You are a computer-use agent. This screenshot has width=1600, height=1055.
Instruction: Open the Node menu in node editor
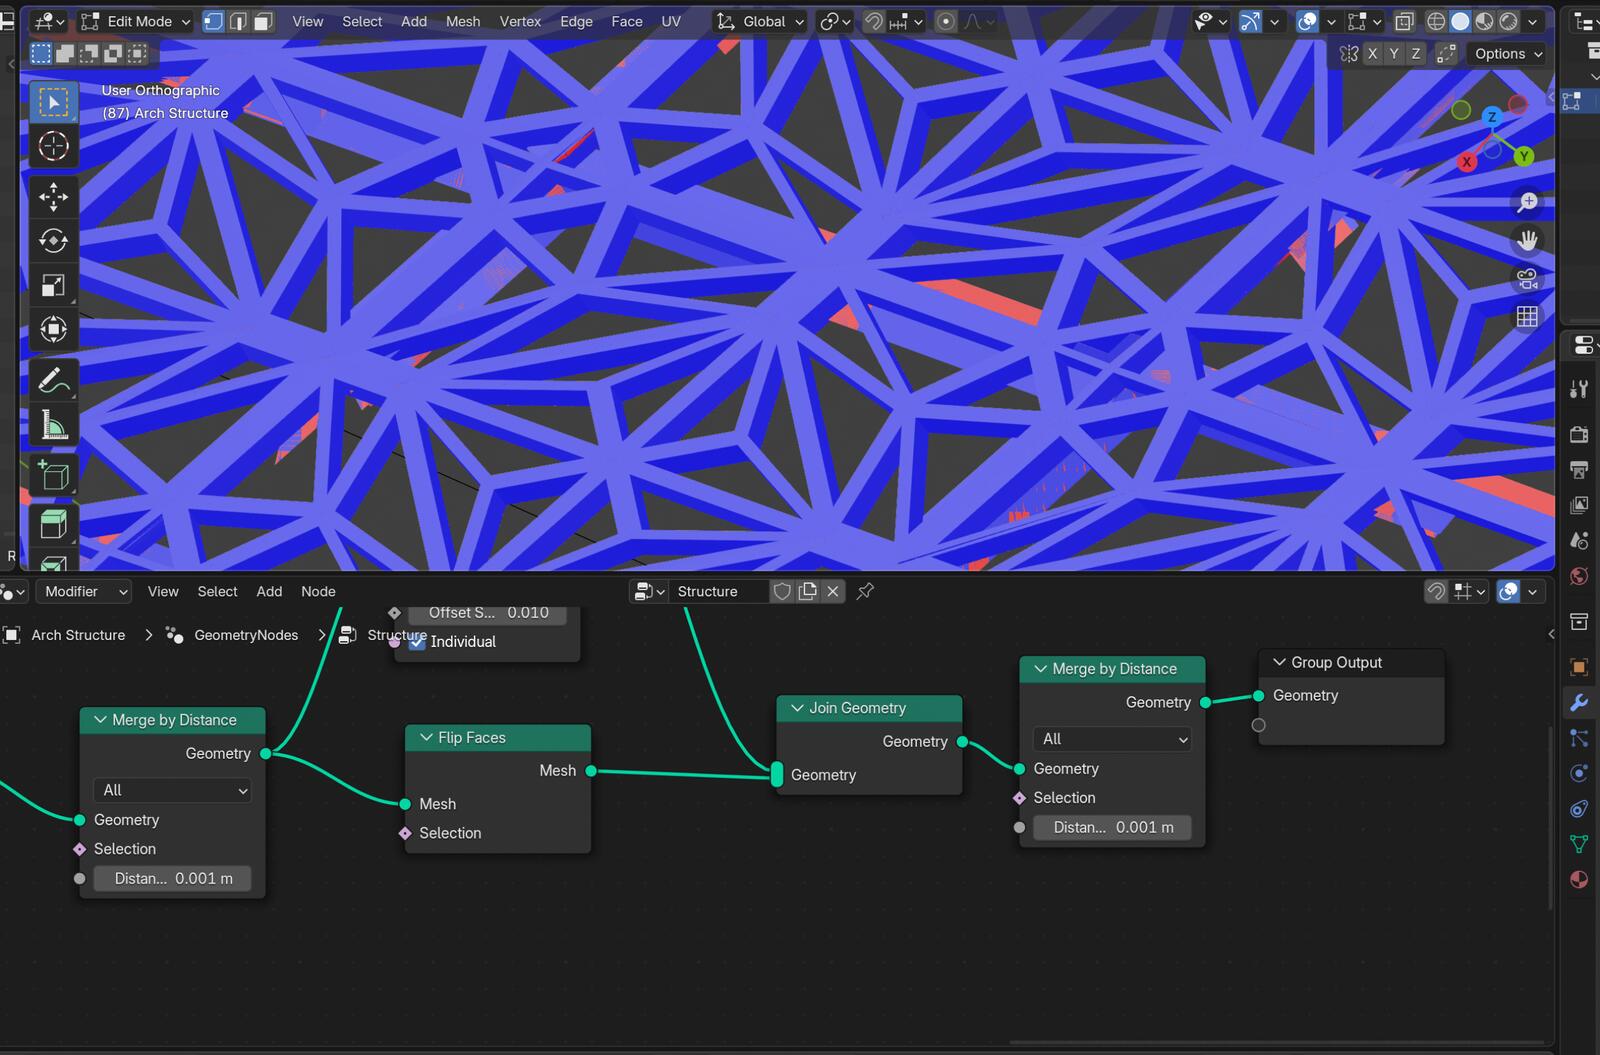coord(318,591)
